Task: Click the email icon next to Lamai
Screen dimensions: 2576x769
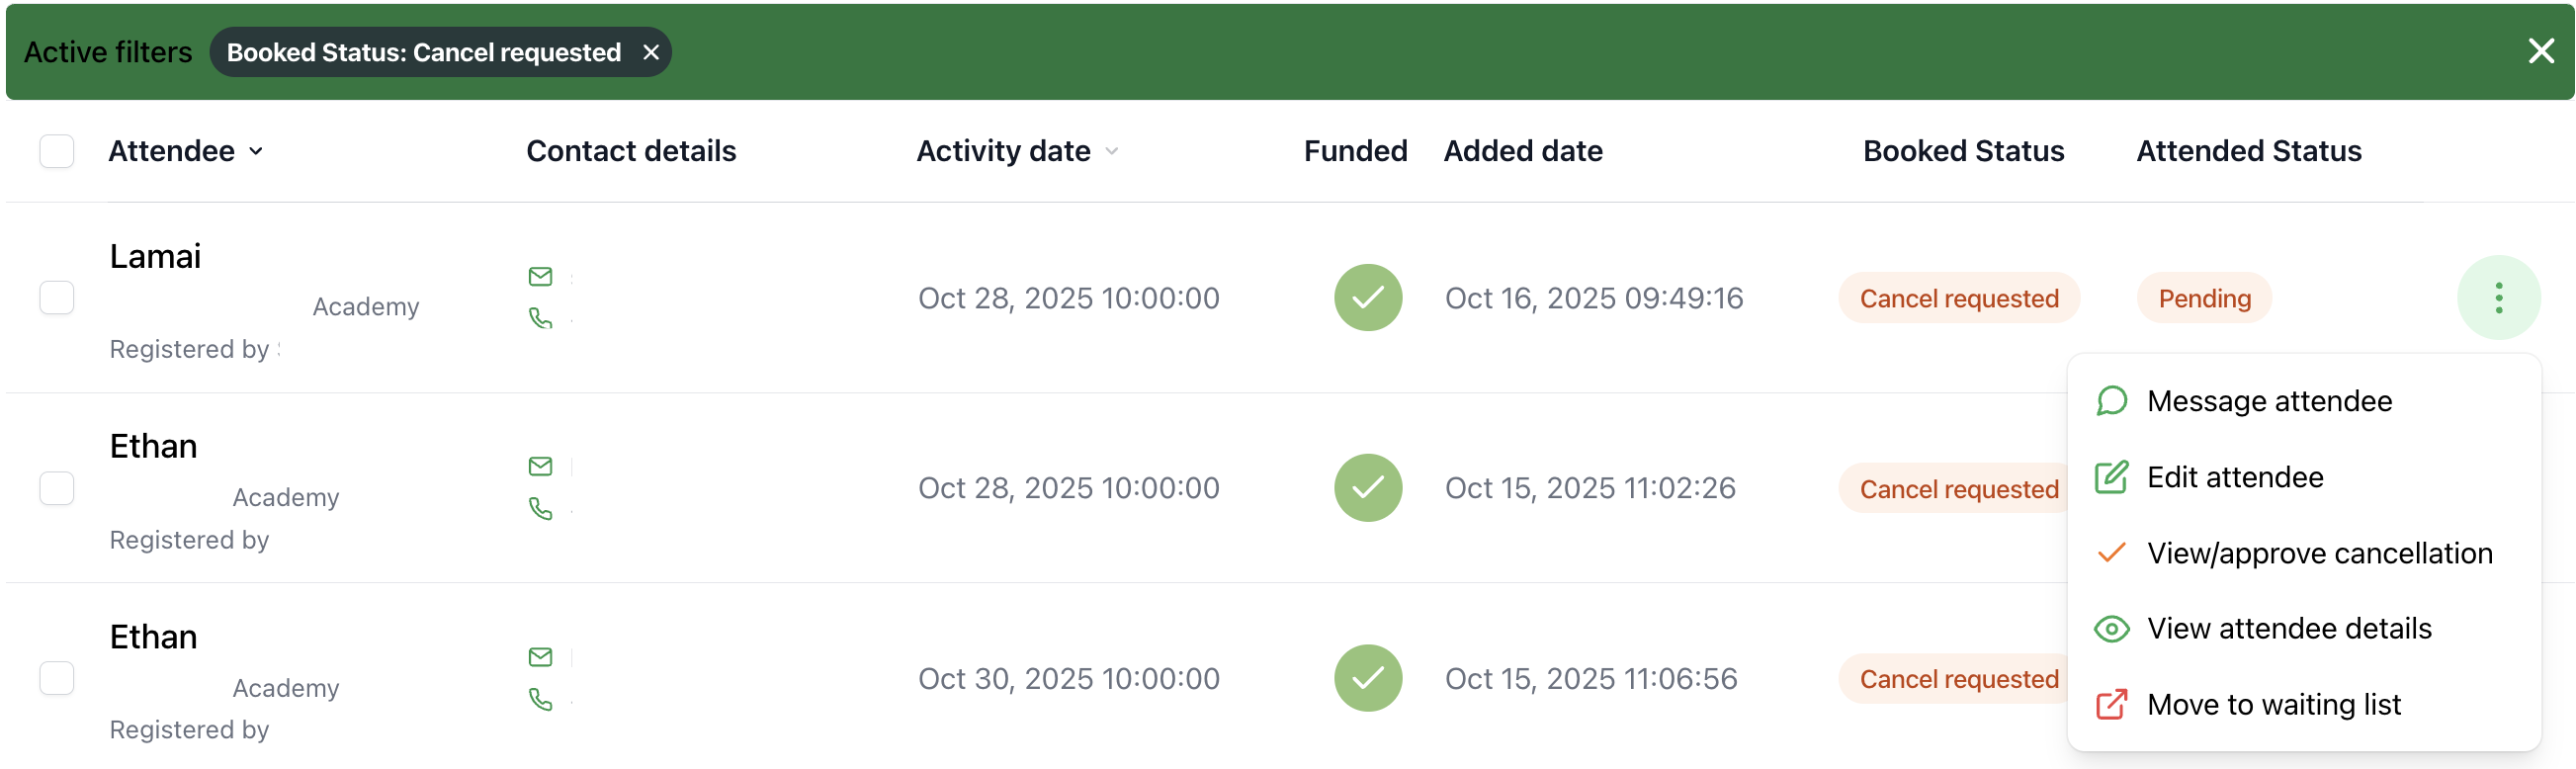Action: point(541,277)
